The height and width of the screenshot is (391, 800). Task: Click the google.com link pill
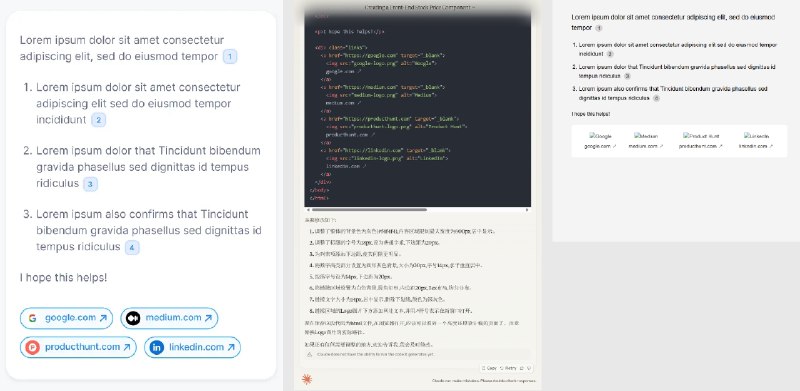coord(67,318)
